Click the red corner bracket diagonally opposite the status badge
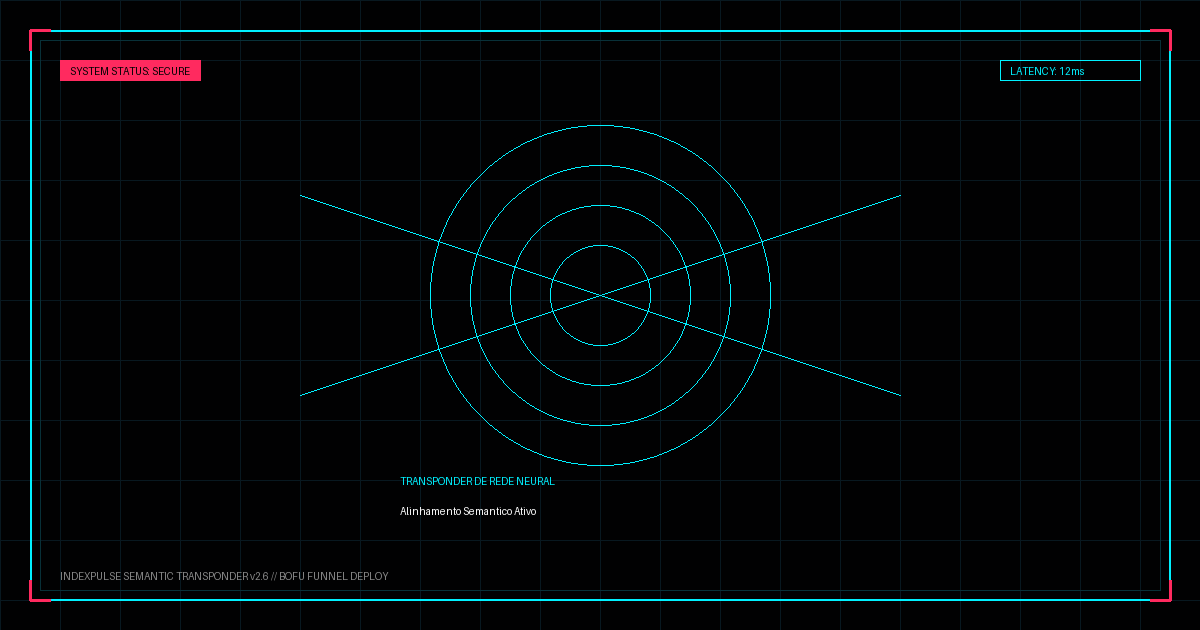 click(1164, 594)
